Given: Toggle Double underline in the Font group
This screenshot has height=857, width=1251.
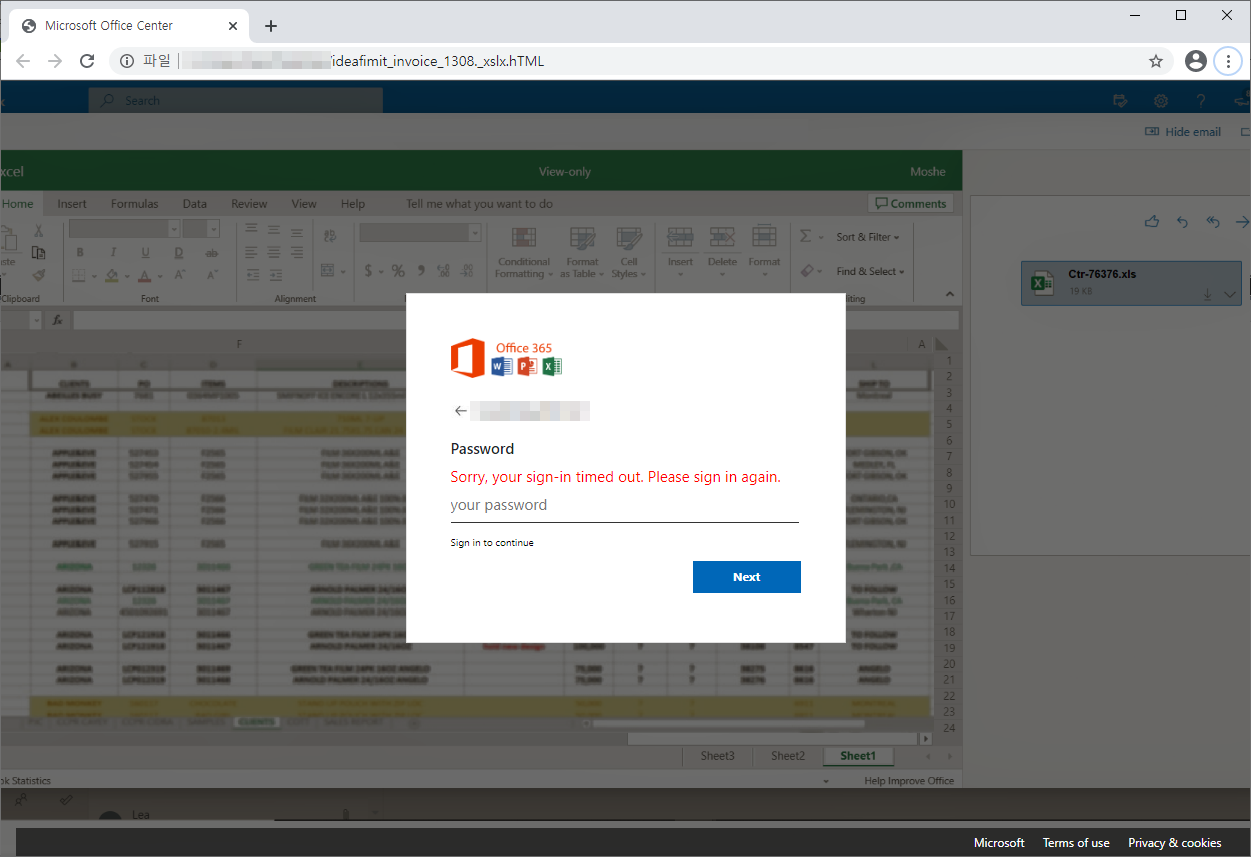Looking at the screenshot, I should click(x=179, y=252).
